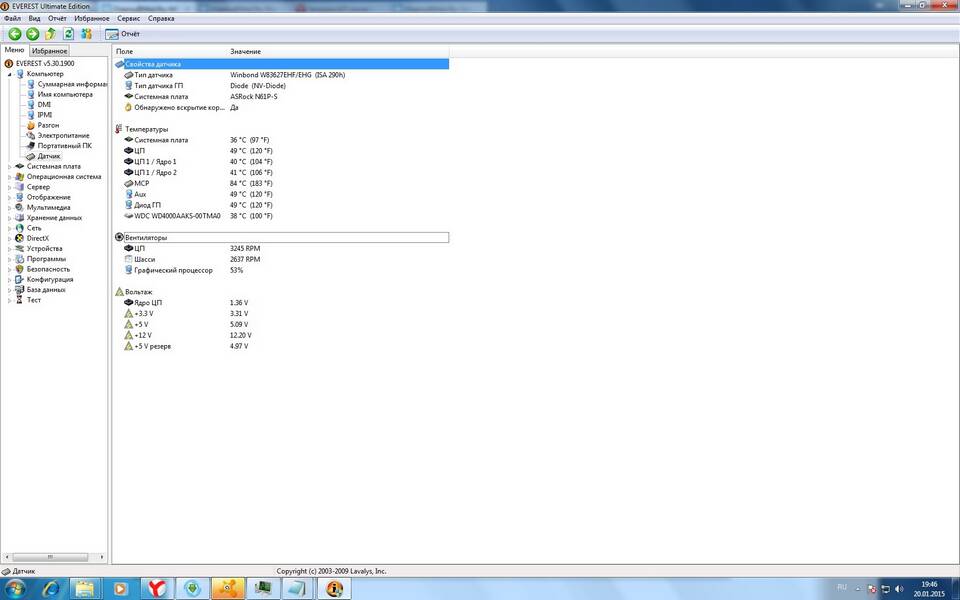
Task: Click the Internet Explorer taskbar icon
Action: tap(50, 588)
